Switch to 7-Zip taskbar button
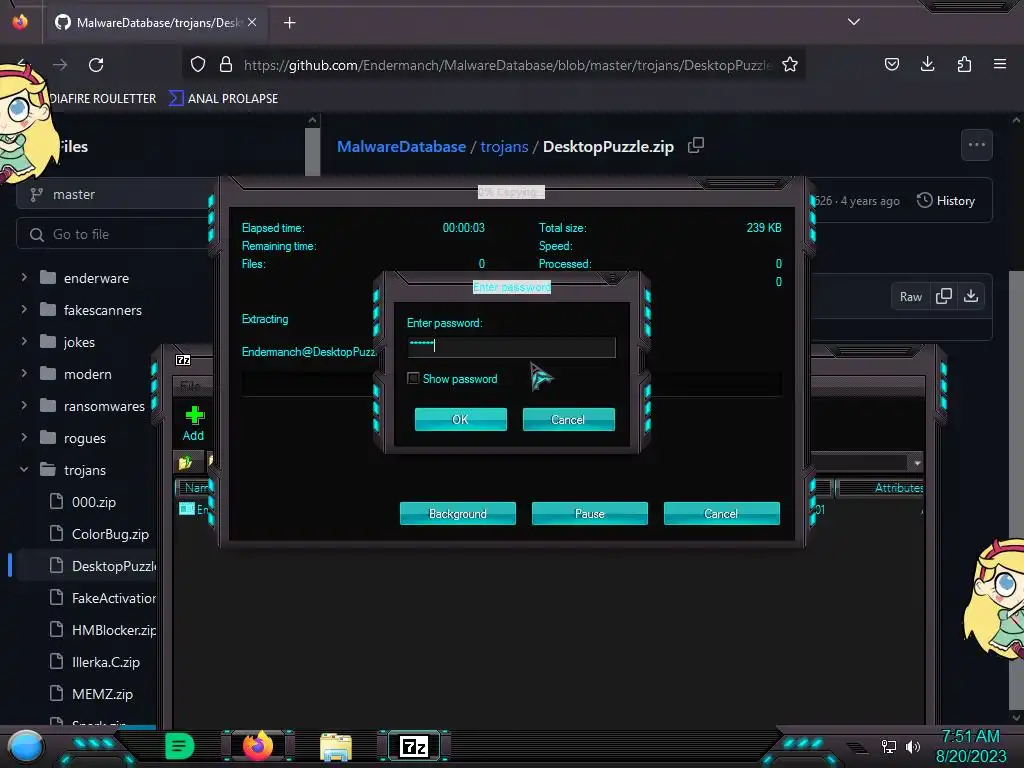The height and width of the screenshot is (768, 1024). [x=414, y=746]
